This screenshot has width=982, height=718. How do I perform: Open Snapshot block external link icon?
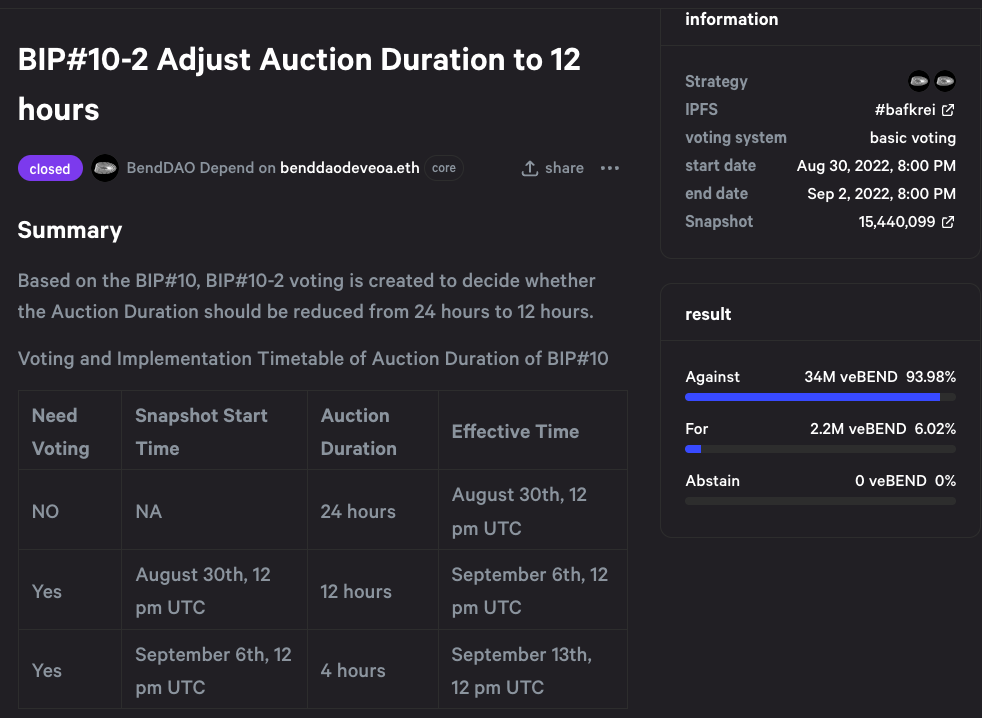tap(948, 222)
